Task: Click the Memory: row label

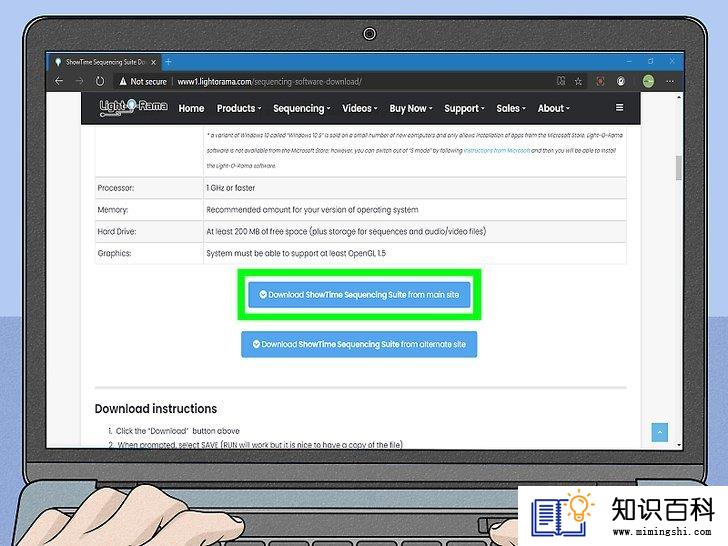Action: [112, 210]
